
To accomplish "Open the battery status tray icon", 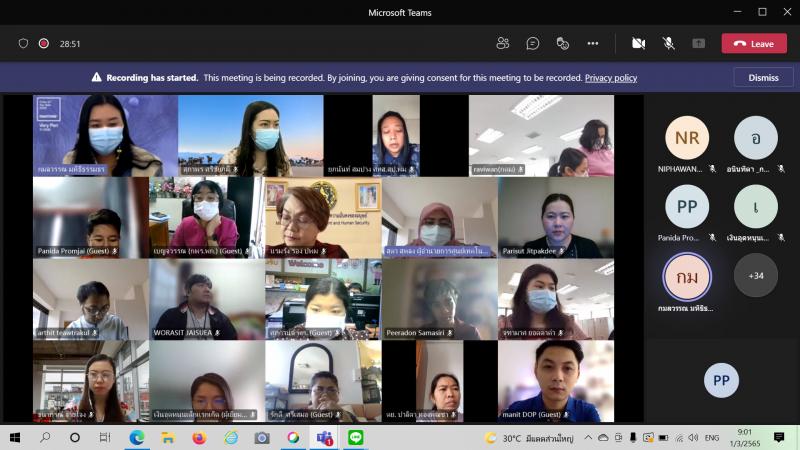I will point(663,438).
